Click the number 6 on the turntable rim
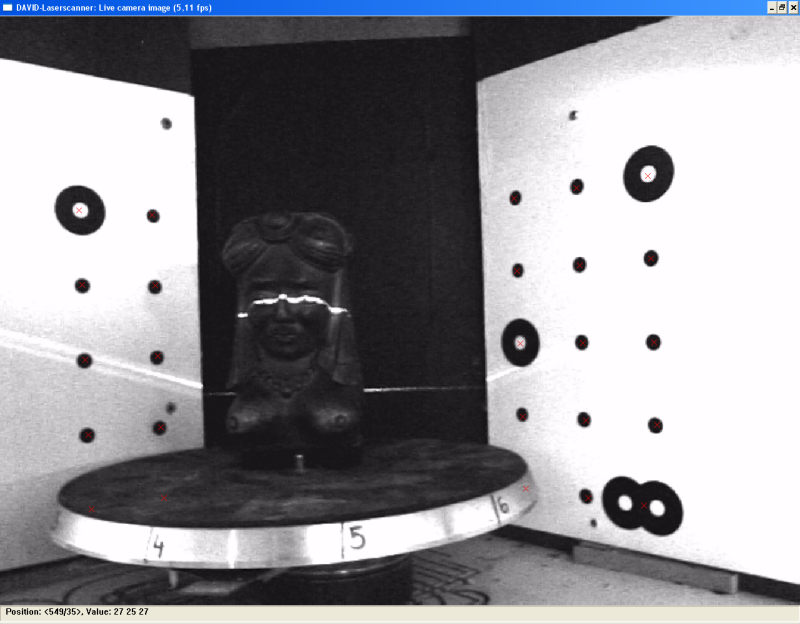 tap(503, 507)
